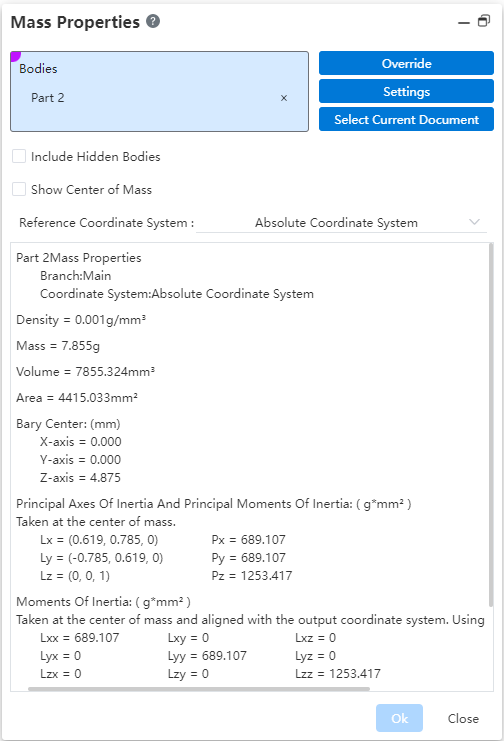Remove Part 2 using the x icon
This screenshot has height=741, width=504.
click(x=284, y=98)
